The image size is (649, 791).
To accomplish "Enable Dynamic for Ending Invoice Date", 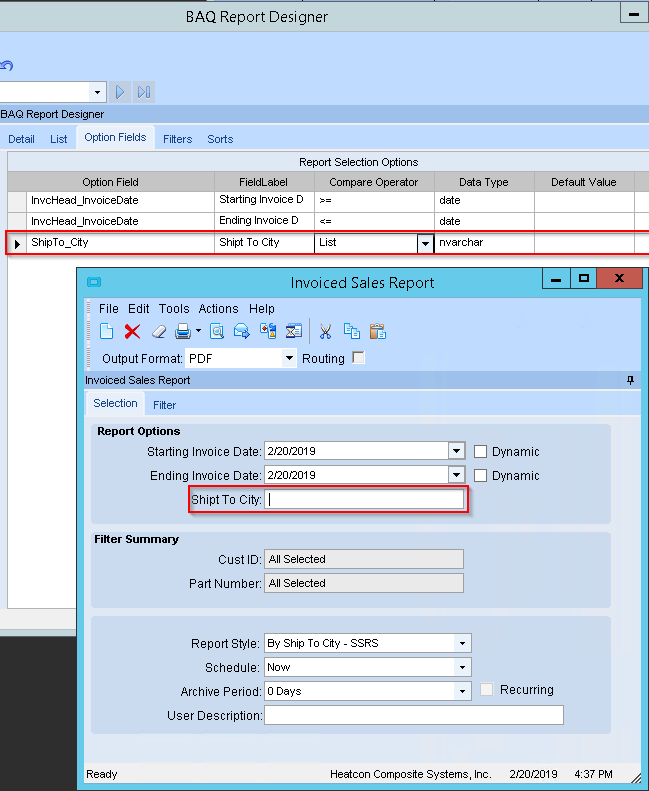I will tap(481, 475).
